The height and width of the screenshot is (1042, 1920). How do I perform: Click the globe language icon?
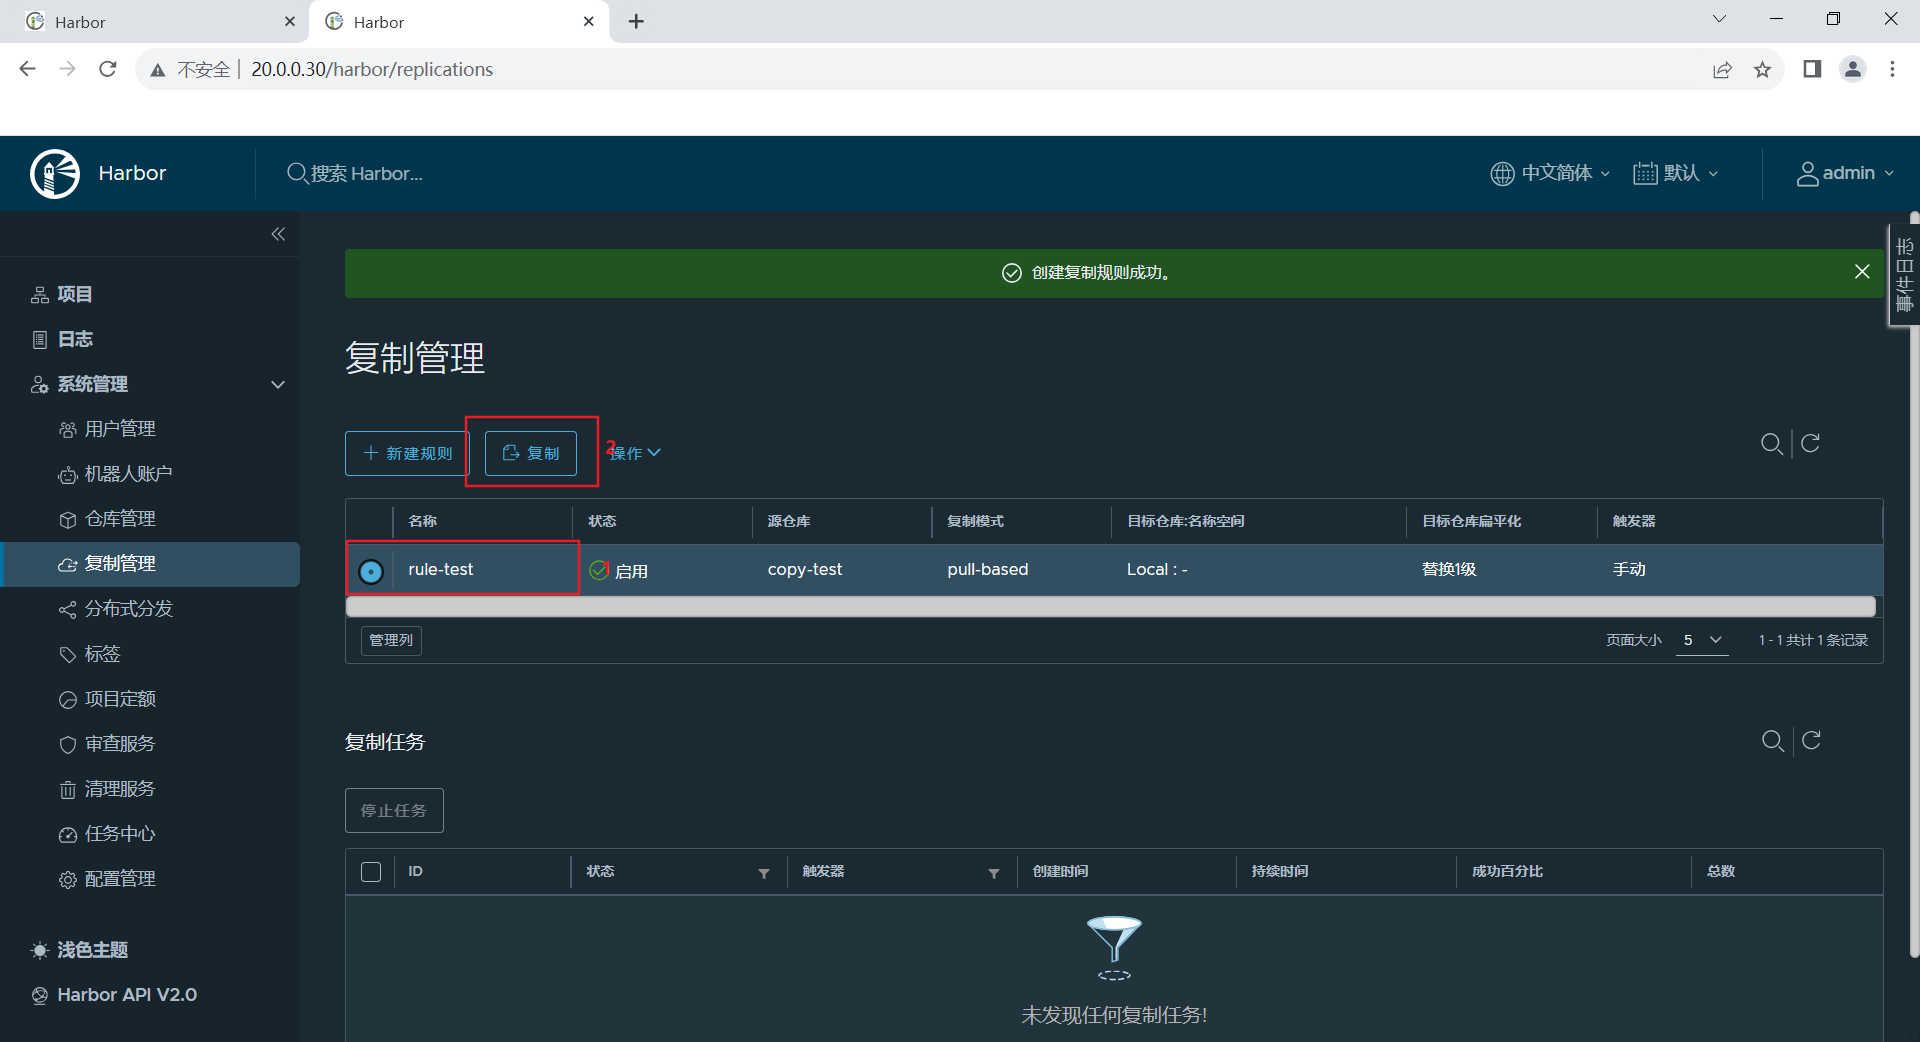pos(1502,173)
